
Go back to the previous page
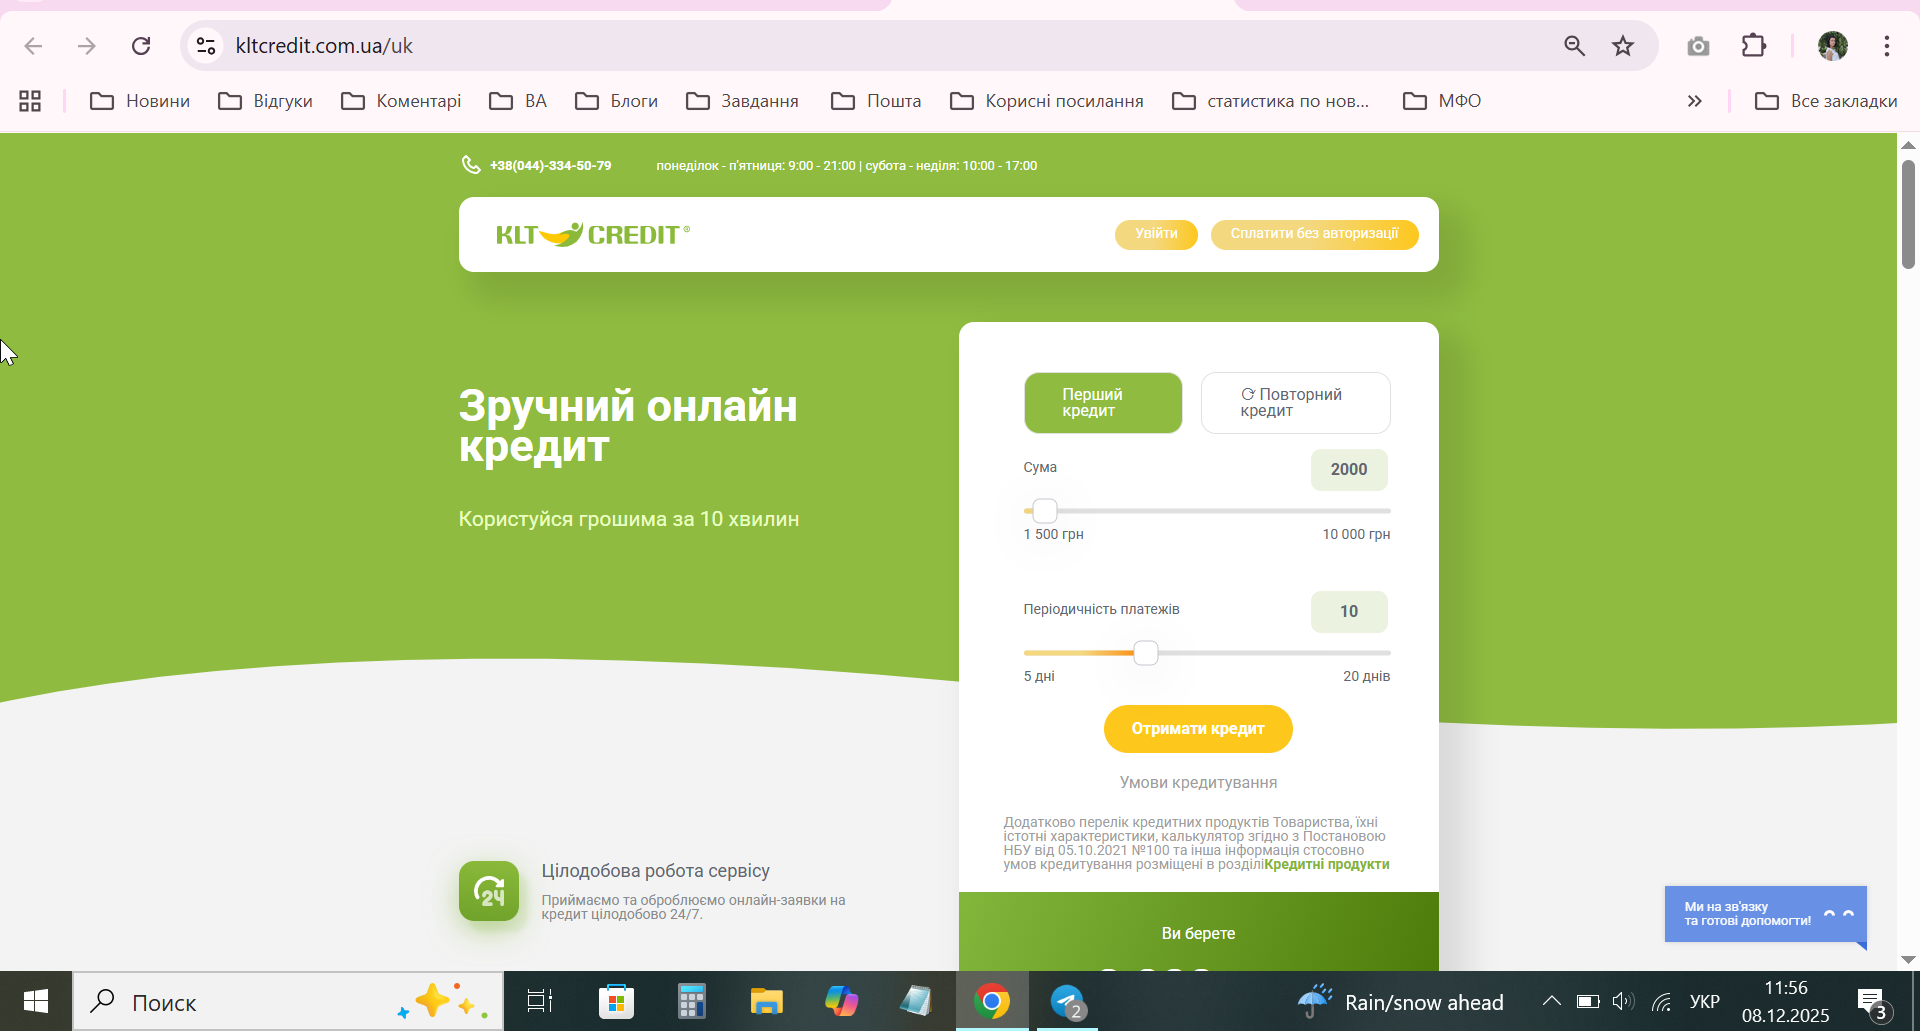(x=33, y=46)
